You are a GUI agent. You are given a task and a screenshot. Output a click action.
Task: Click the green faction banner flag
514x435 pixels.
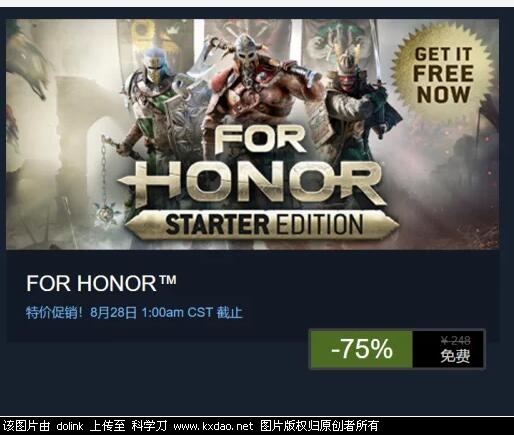click(x=337, y=40)
